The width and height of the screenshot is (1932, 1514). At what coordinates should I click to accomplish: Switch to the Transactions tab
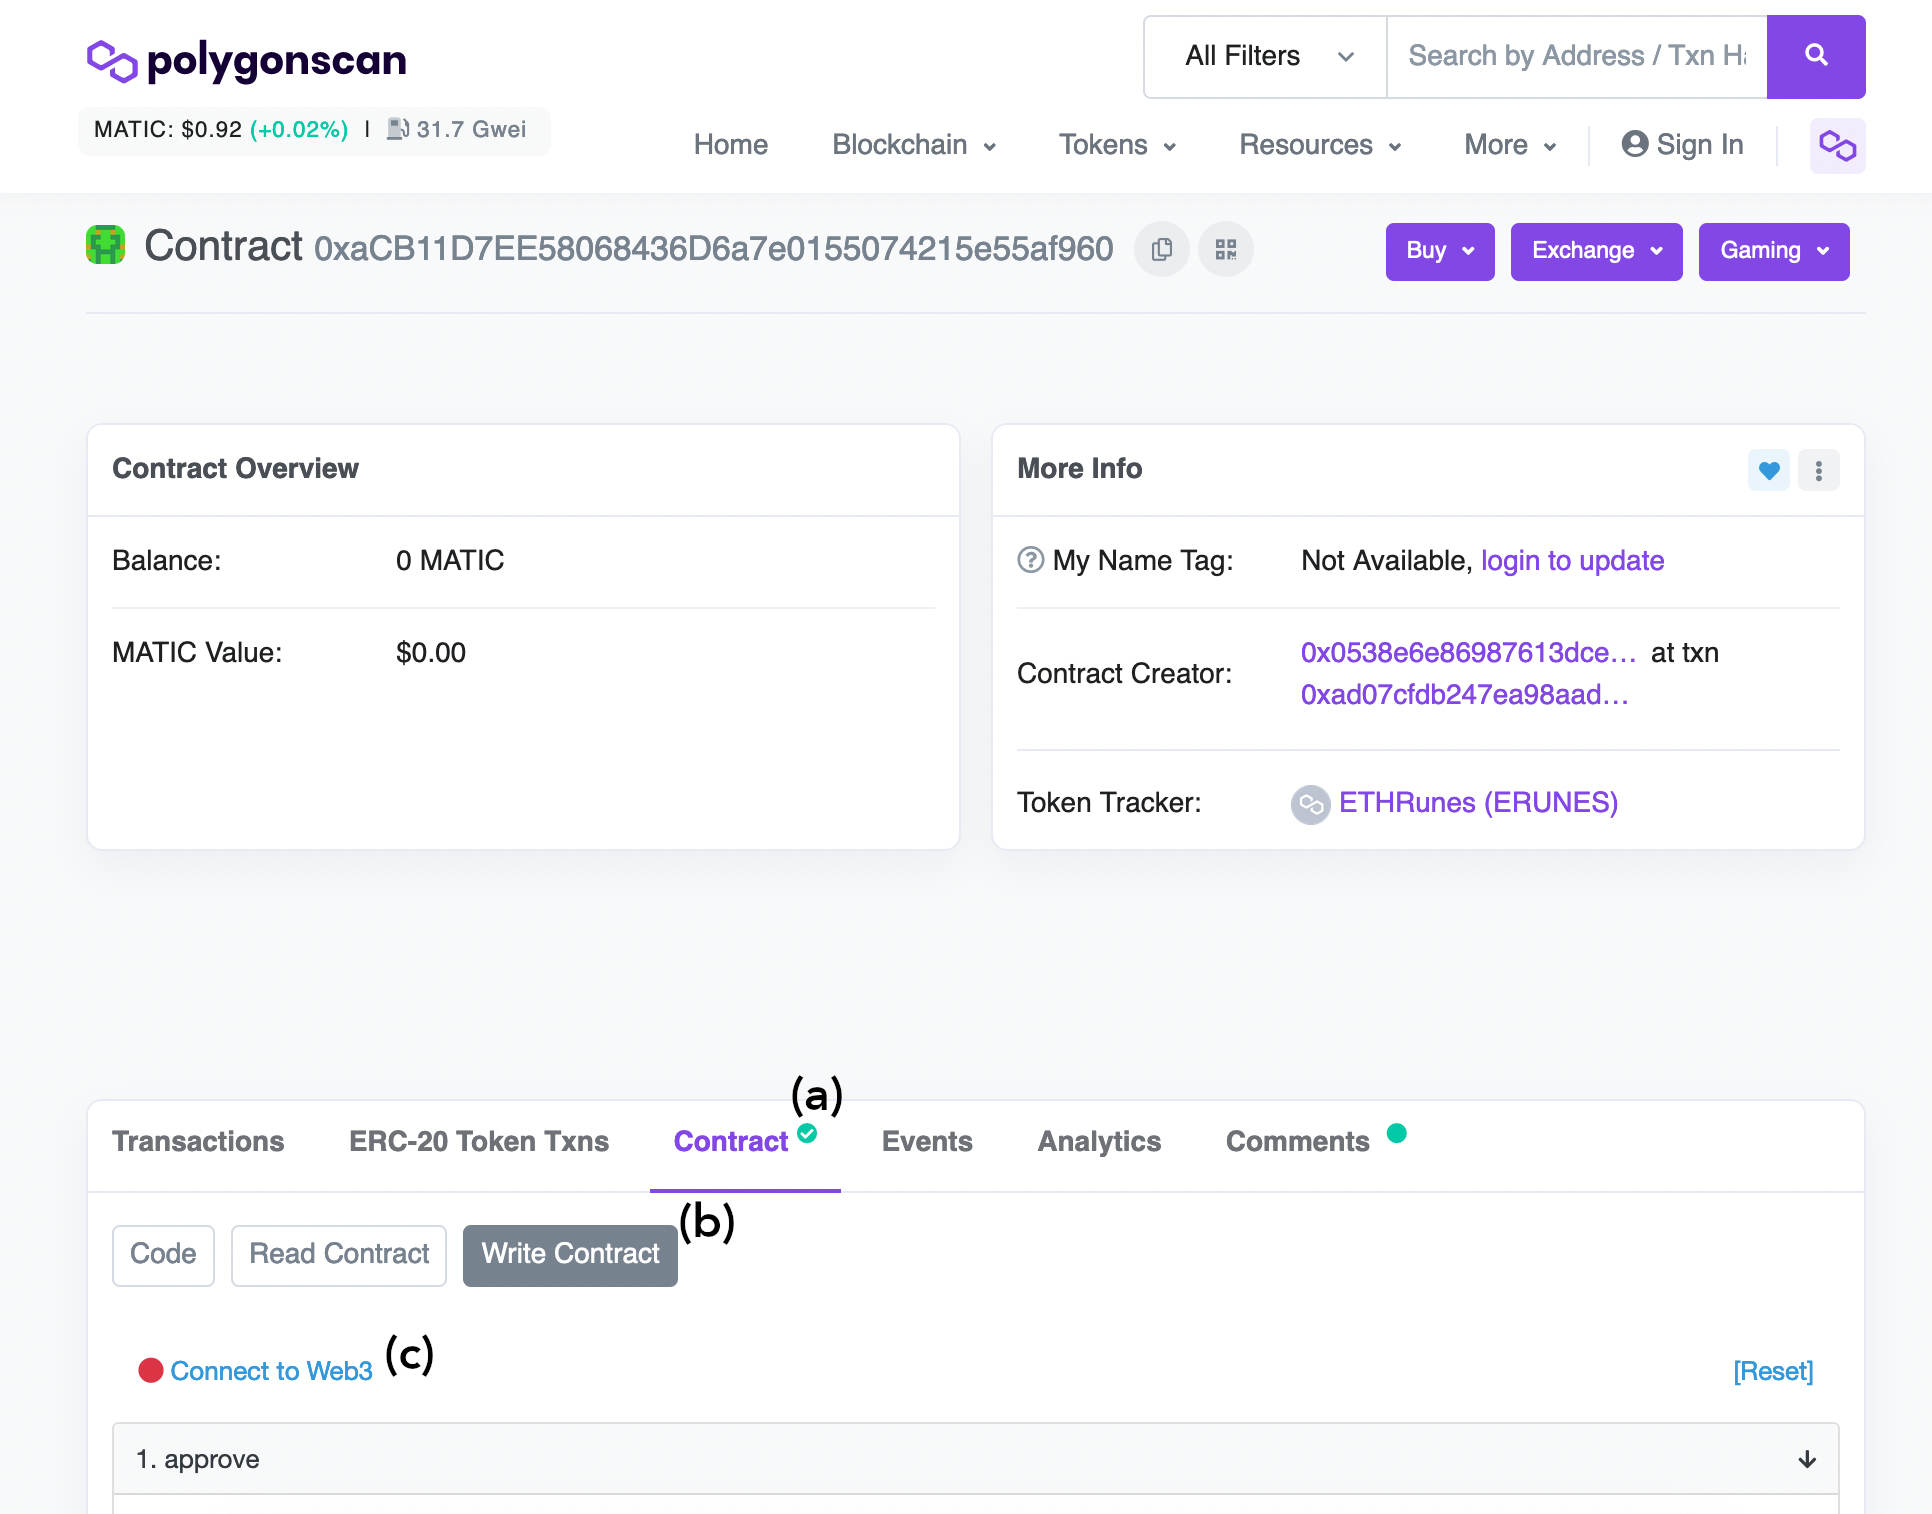tap(198, 1141)
